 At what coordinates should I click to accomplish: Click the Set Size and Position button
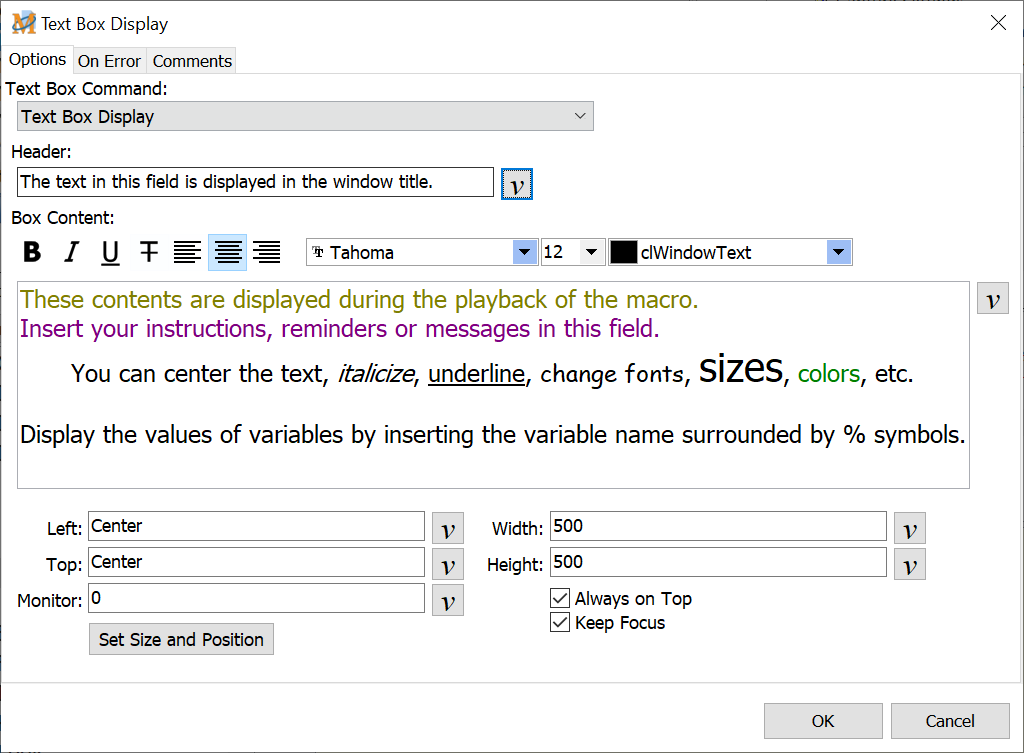tap(181, 639)
